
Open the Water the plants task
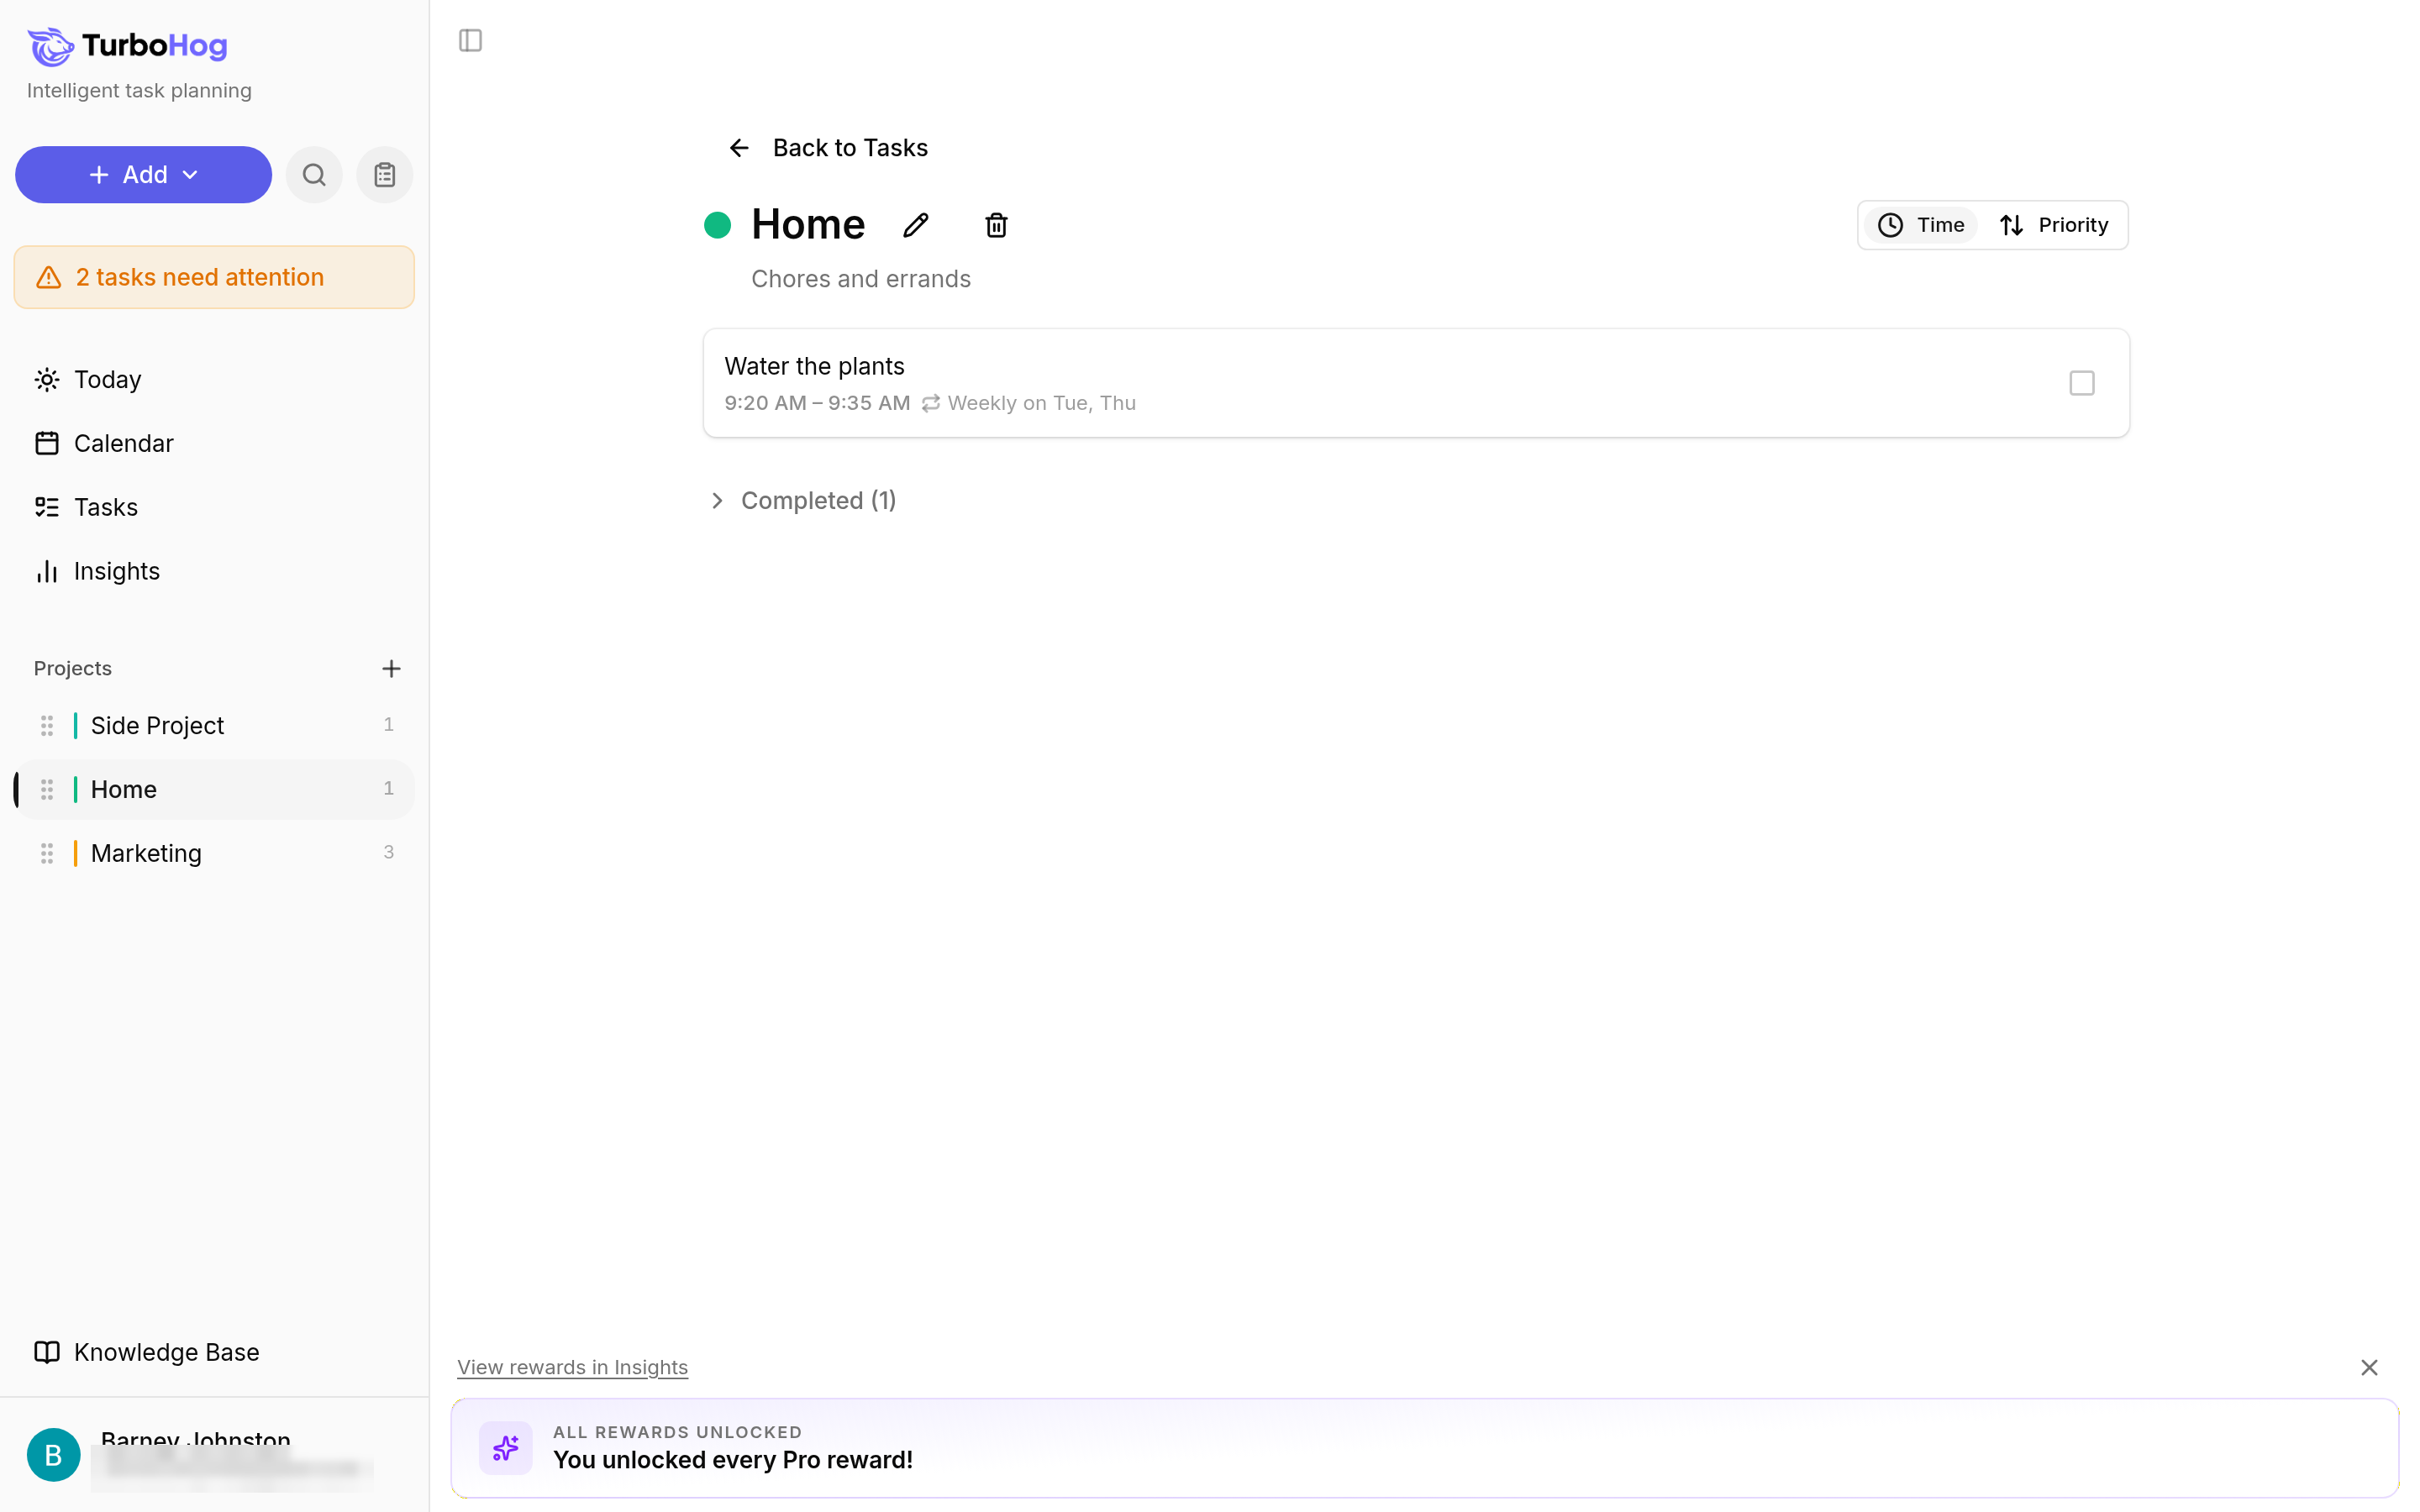[x=1416, y=383]
